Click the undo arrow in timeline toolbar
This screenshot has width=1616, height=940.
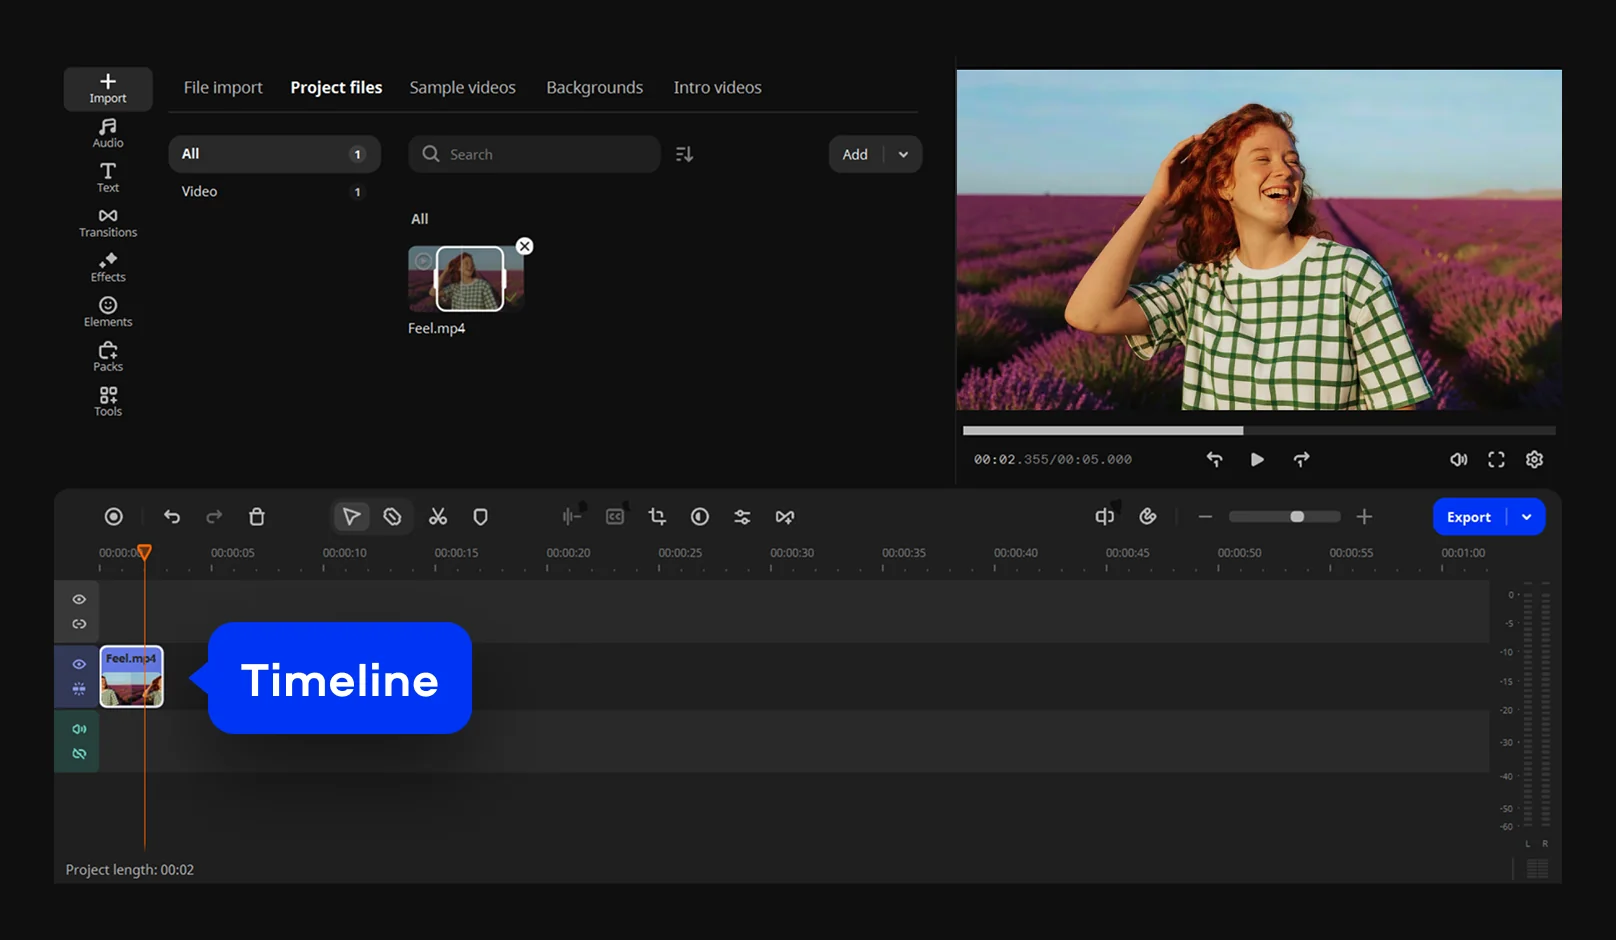pyautogui.click(x=172, y=517)
